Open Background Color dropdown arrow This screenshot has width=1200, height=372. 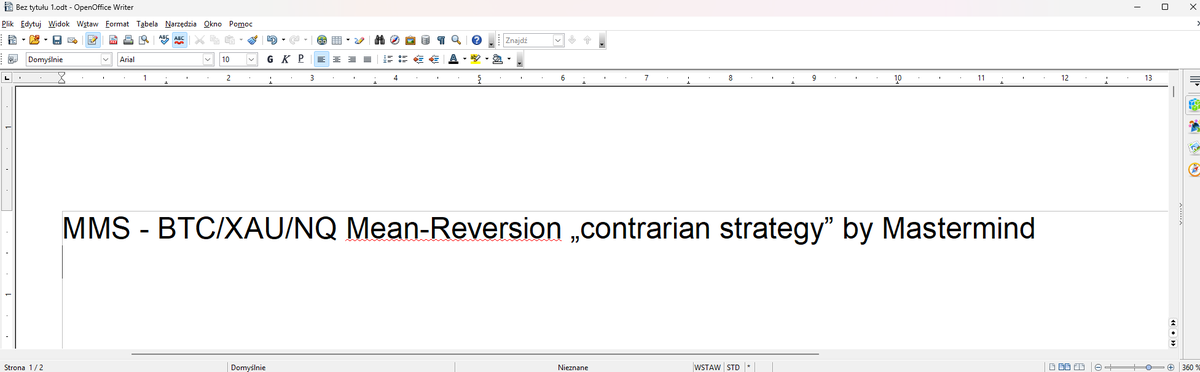[509, 59]
